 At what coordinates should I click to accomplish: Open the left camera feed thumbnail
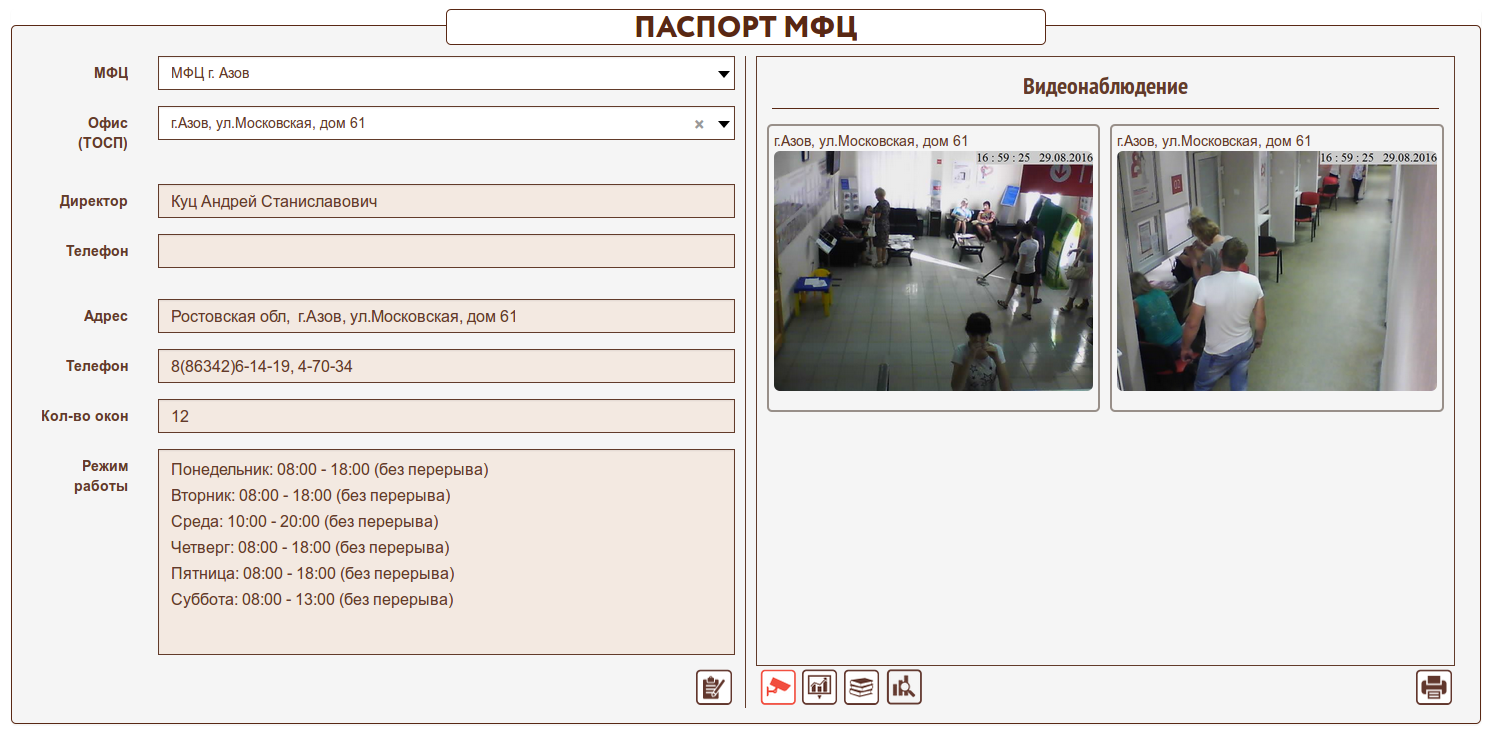point(933,270)
